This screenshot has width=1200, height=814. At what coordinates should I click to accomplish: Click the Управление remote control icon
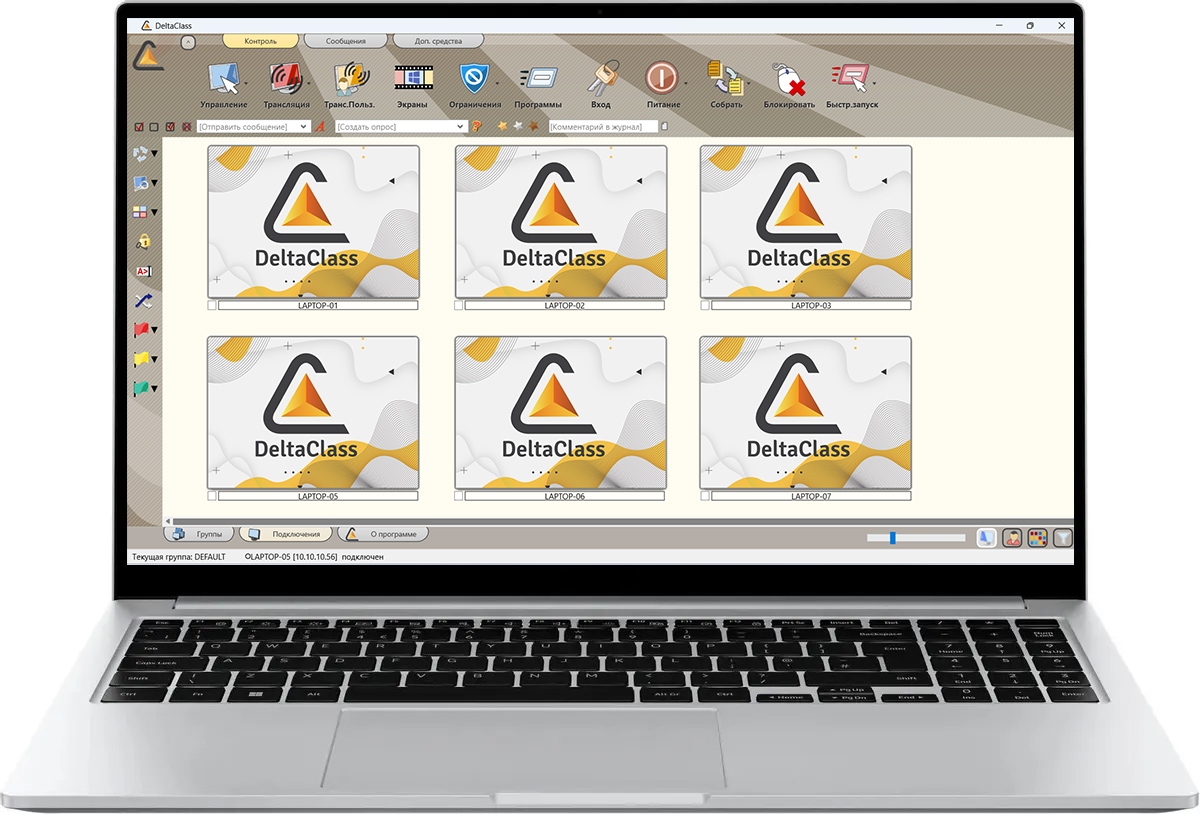click(x=222, y=79)
